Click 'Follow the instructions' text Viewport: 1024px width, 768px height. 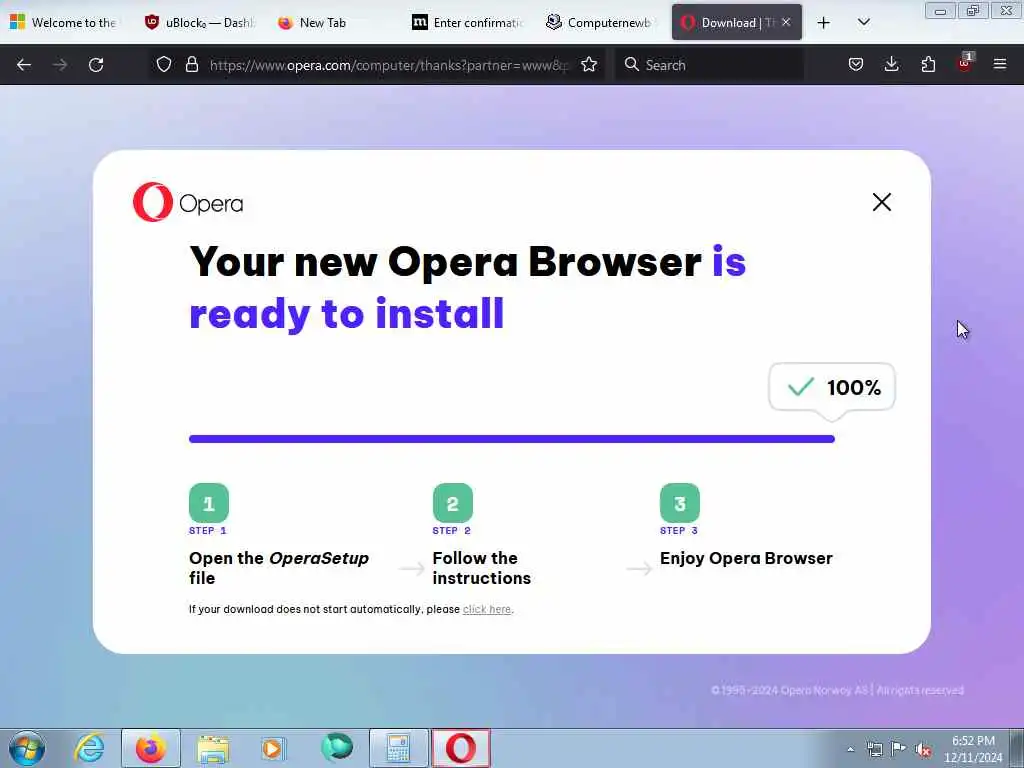(481, 568)
